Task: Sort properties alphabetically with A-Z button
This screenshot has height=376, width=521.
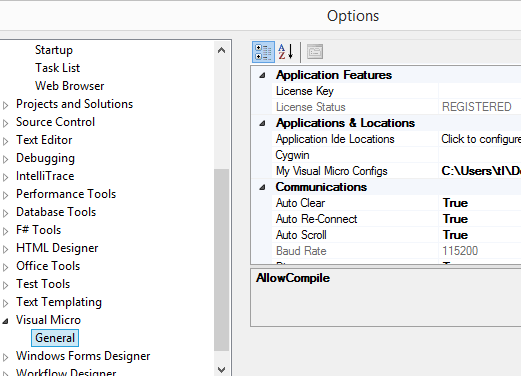Action: pyautogui.click(x=286, y=52)
